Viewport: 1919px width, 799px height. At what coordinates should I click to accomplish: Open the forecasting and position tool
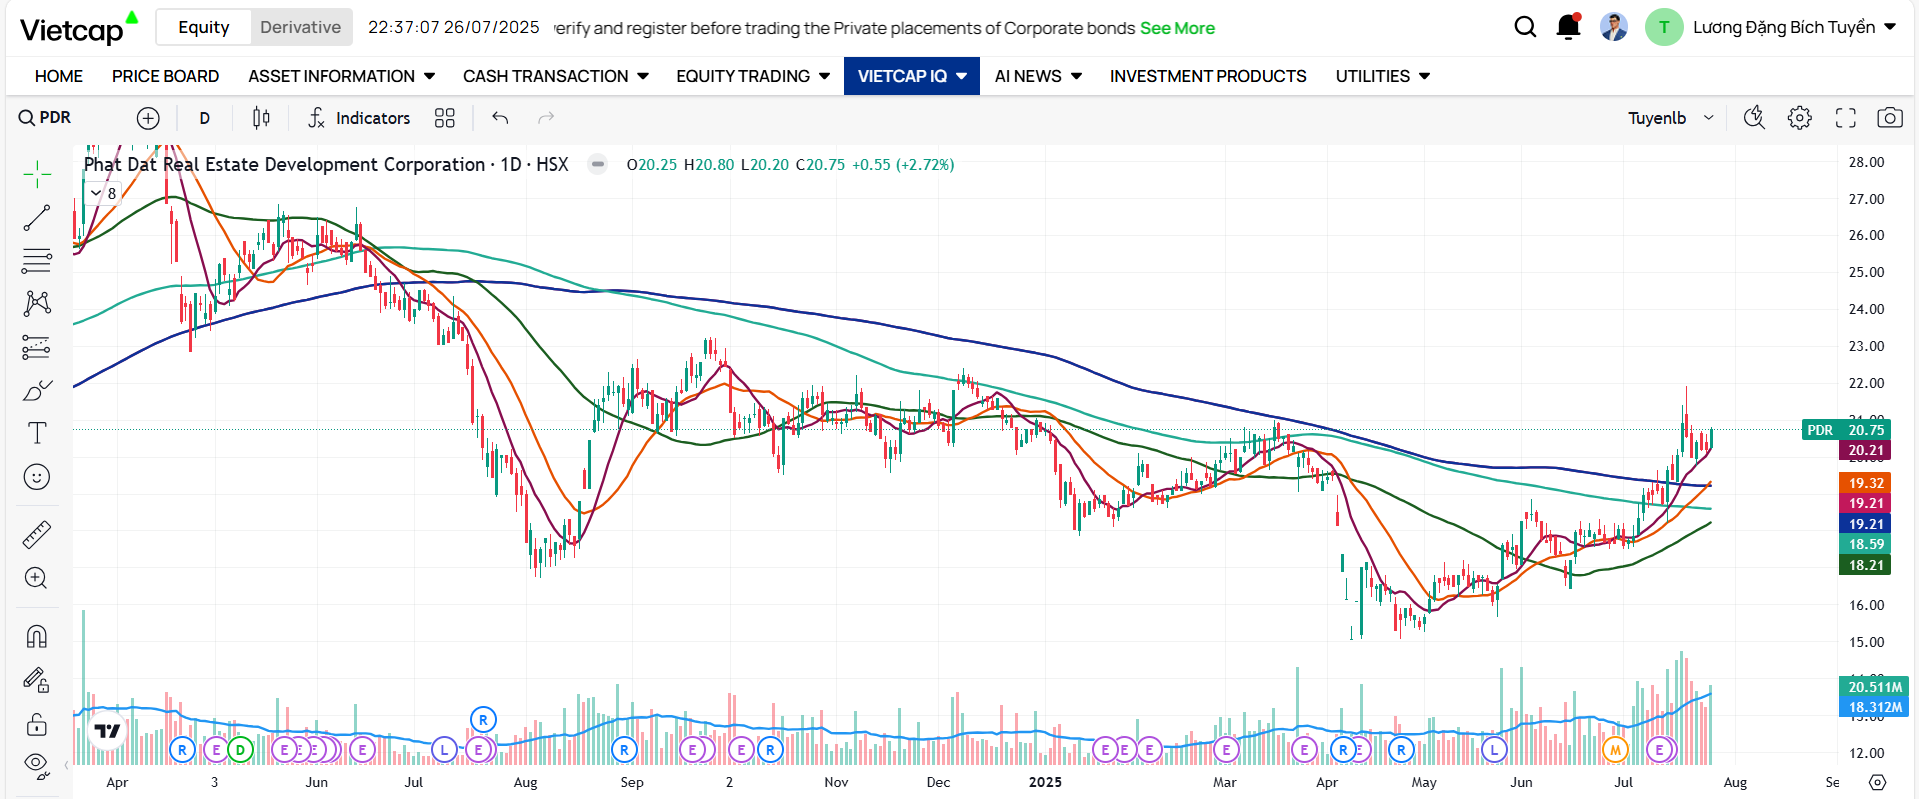point(37,347)
